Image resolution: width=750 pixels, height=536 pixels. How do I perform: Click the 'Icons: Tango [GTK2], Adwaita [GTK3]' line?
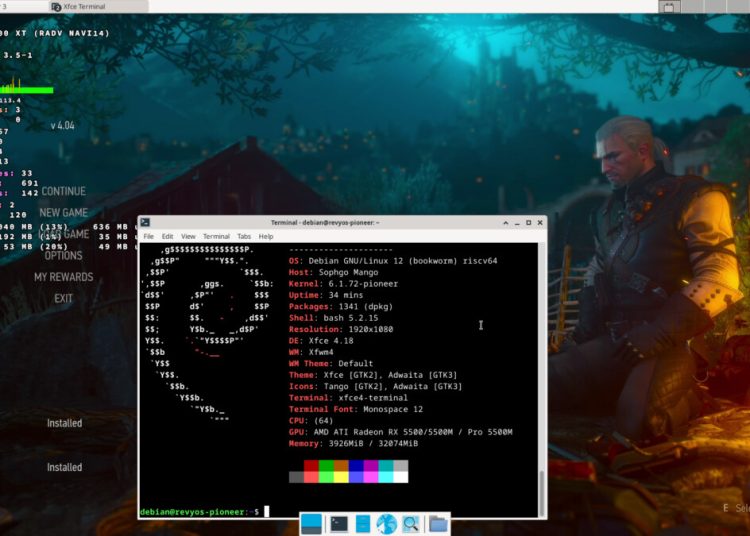click(x=375, y=387)
